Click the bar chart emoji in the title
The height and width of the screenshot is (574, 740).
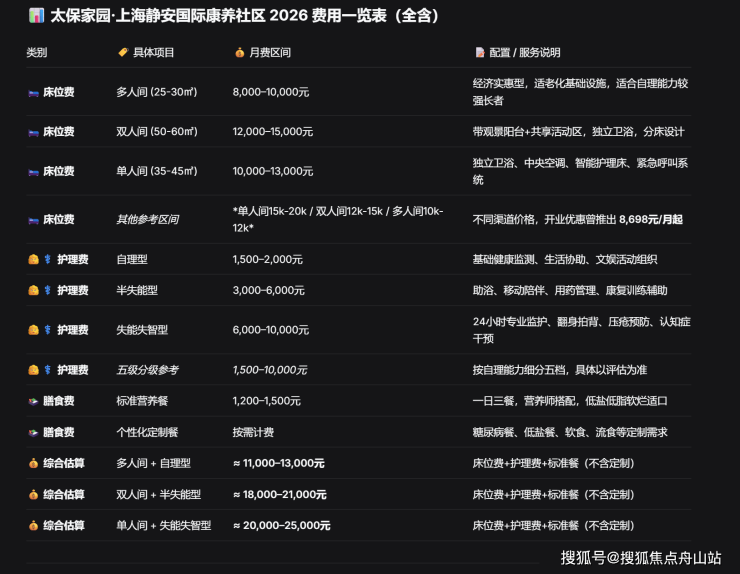point(36,16)
